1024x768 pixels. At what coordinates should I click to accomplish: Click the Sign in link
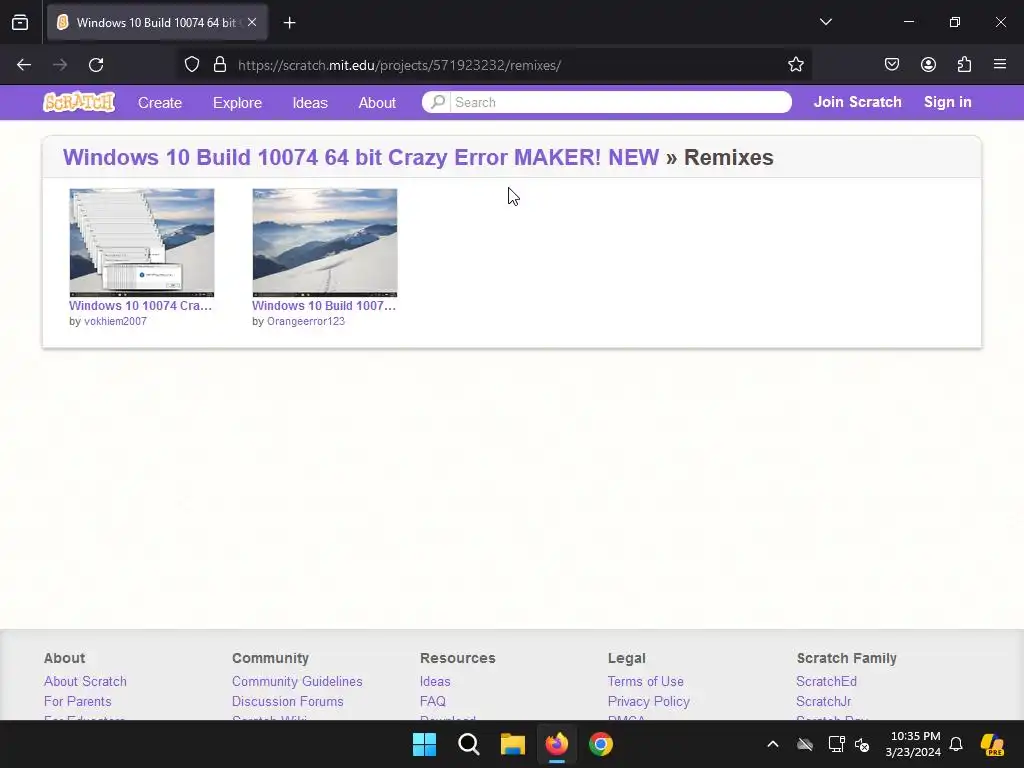[948, 102]
